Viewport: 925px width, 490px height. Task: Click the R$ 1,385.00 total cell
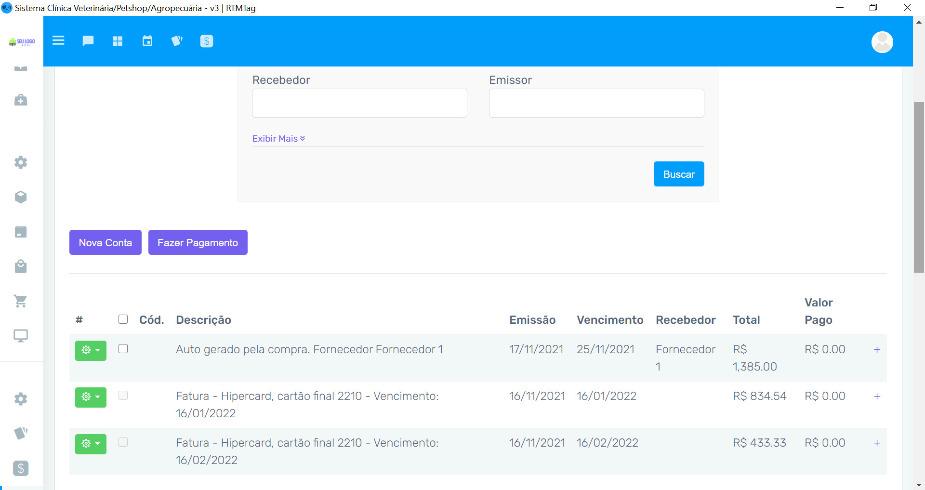tap(755, 358)
